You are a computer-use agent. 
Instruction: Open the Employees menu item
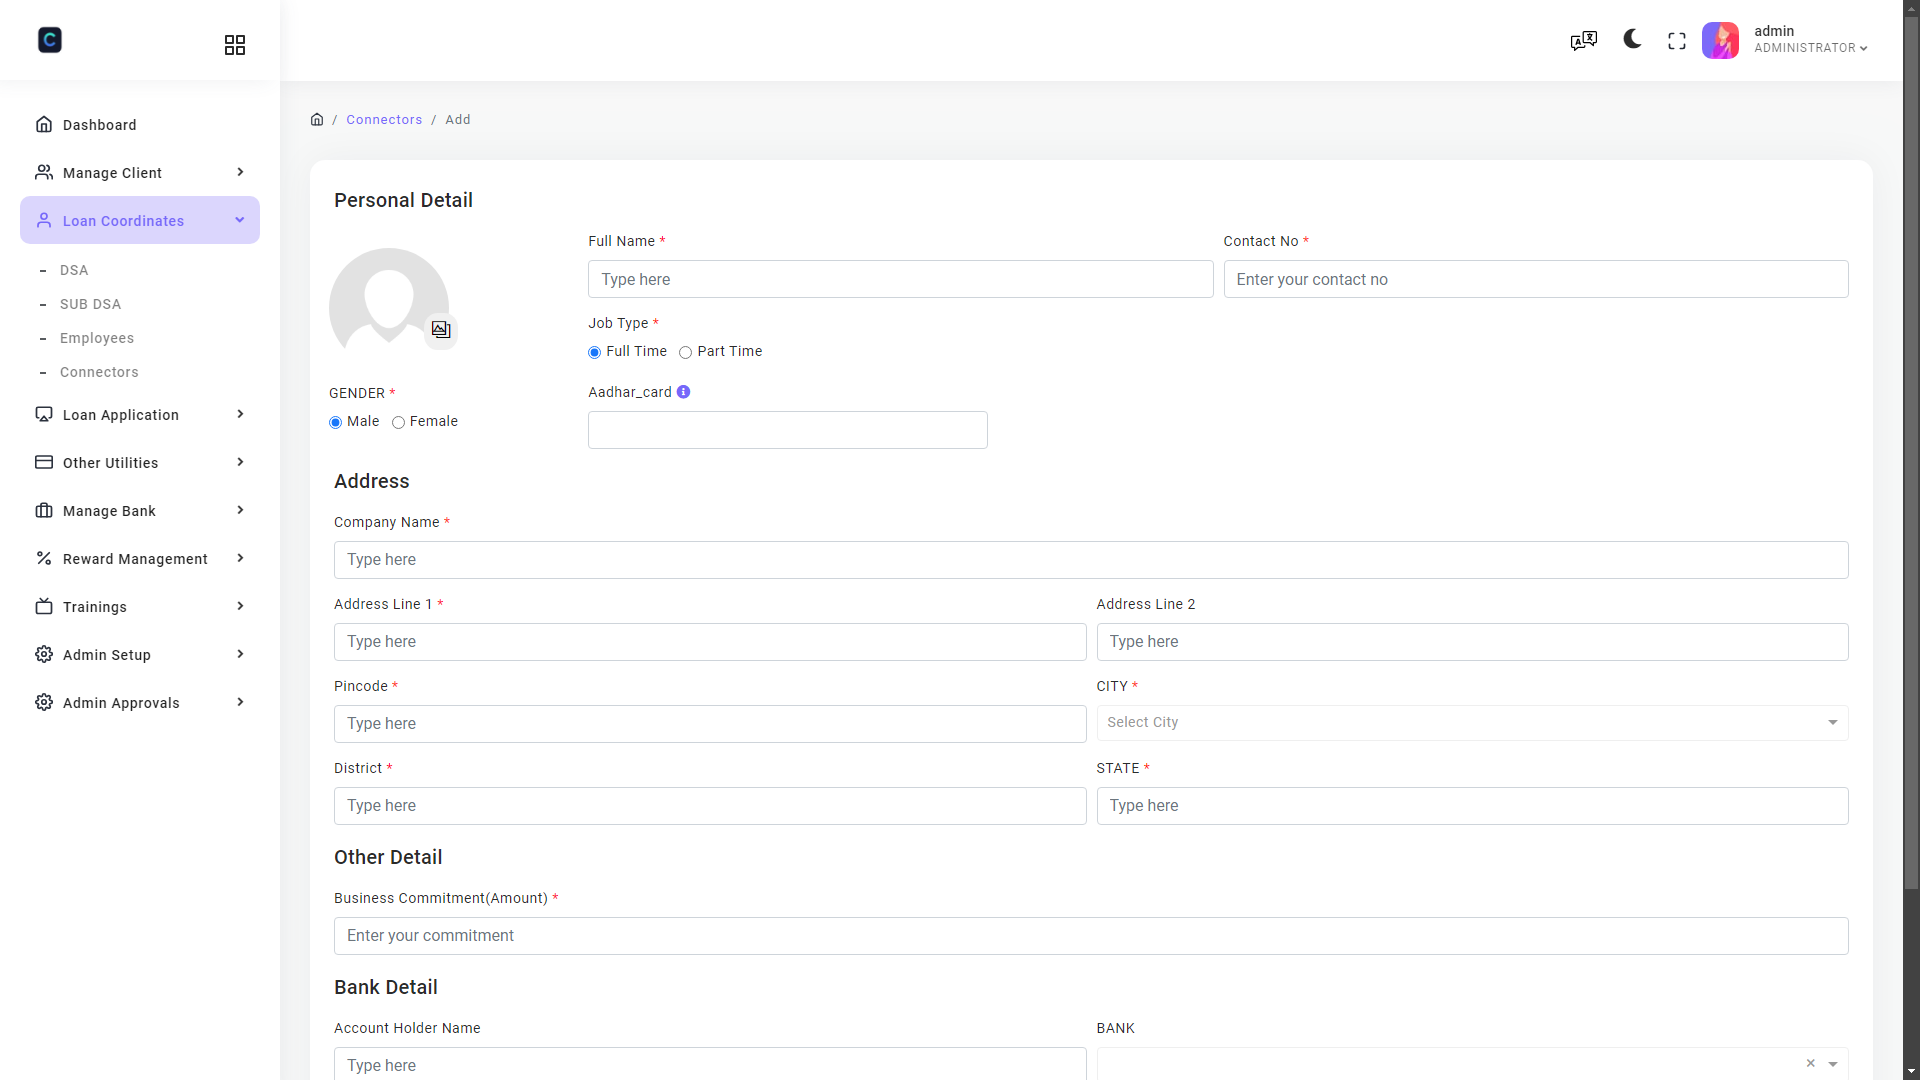(x=97, y=338)
